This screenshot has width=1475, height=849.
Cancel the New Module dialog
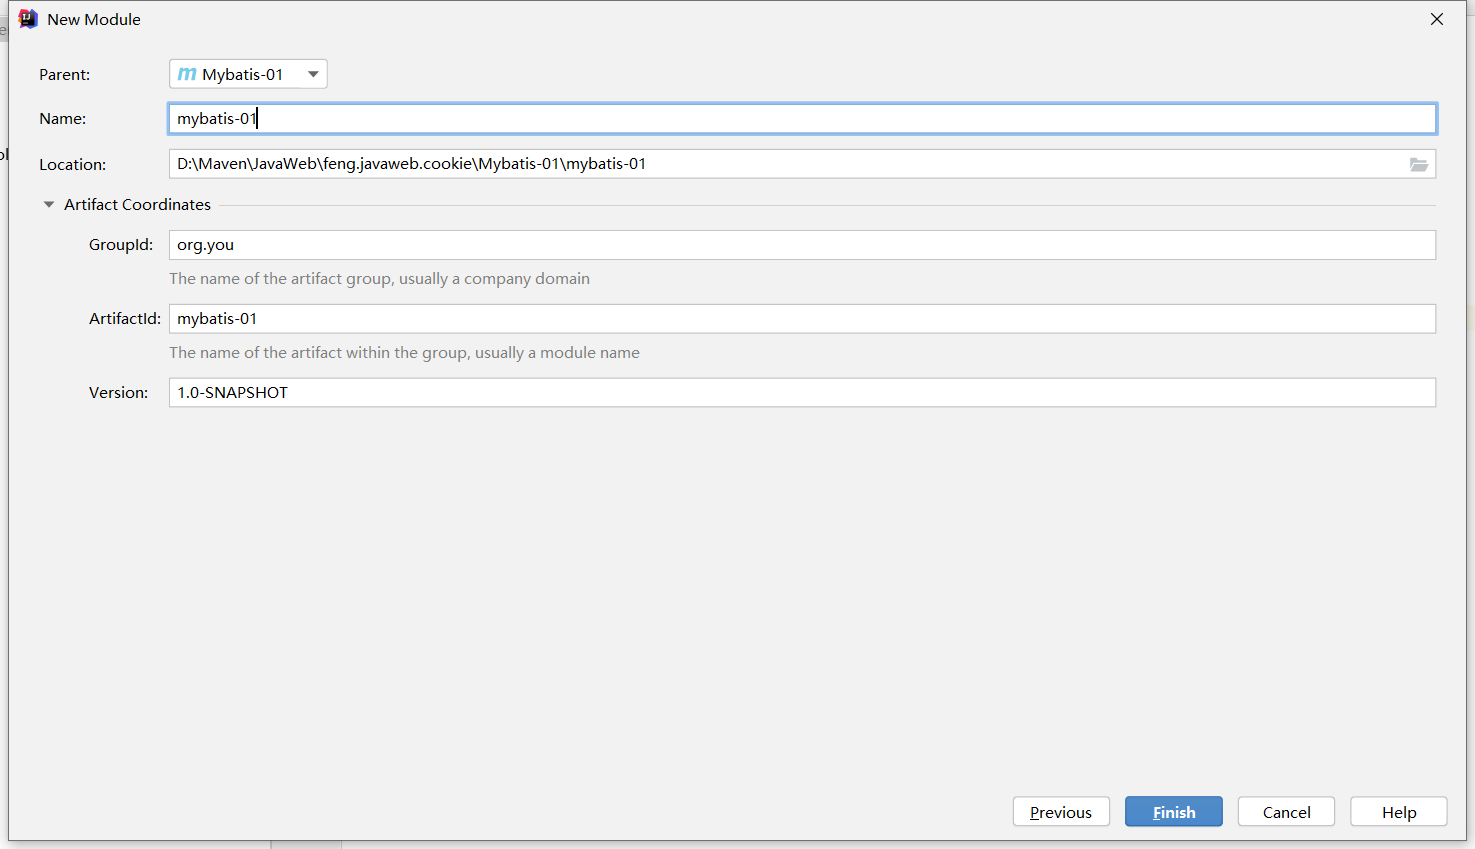point(1286,812)
